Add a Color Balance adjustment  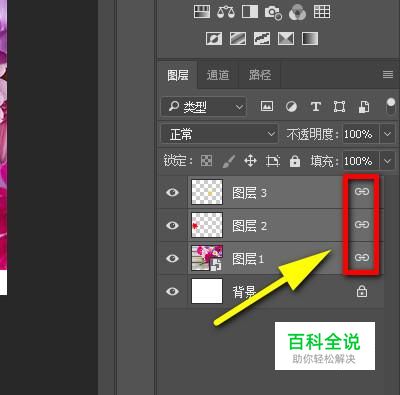point(226,12)
